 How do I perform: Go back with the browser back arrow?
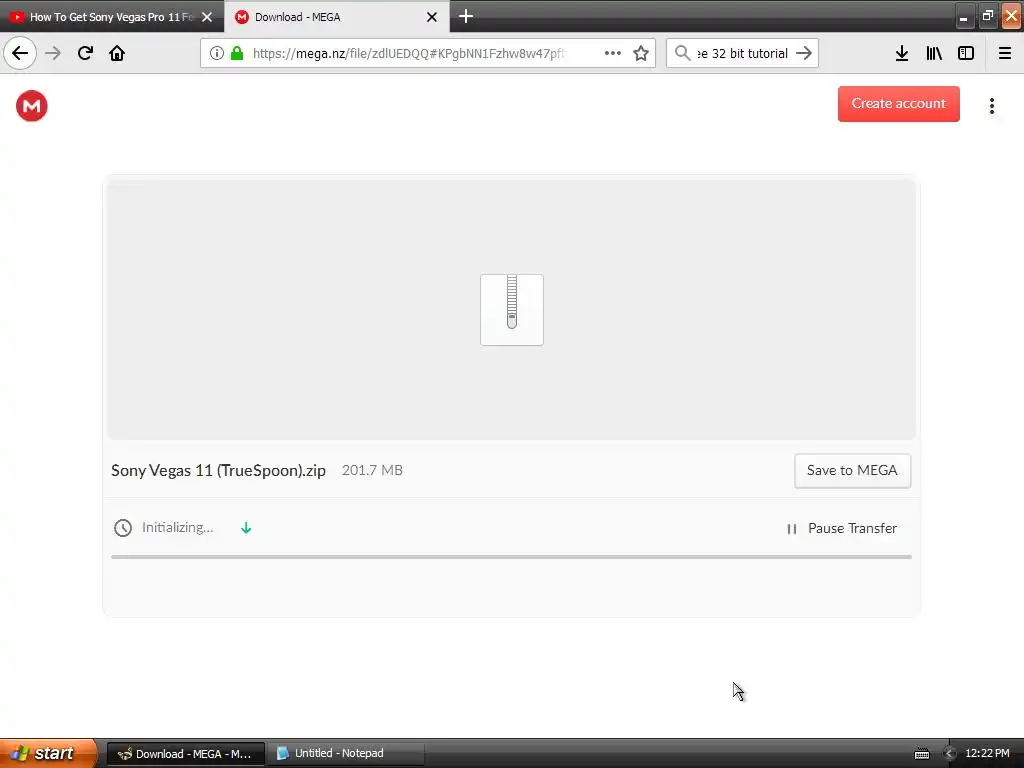20,53
